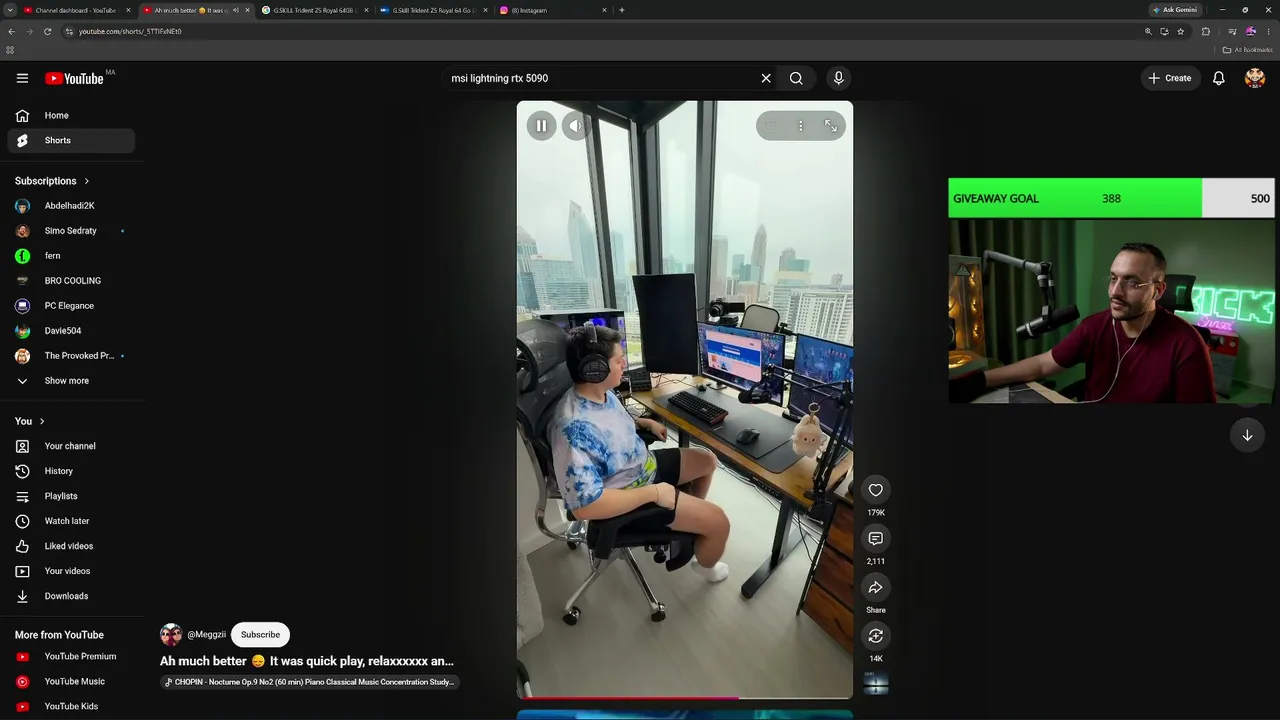
Task: Open Simo Sedraty subscription channel
Action: 71,231
